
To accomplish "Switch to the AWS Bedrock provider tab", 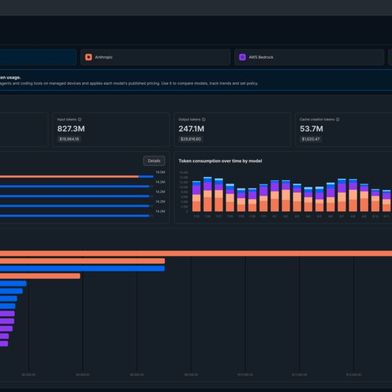I will click(x=309, y=57).
